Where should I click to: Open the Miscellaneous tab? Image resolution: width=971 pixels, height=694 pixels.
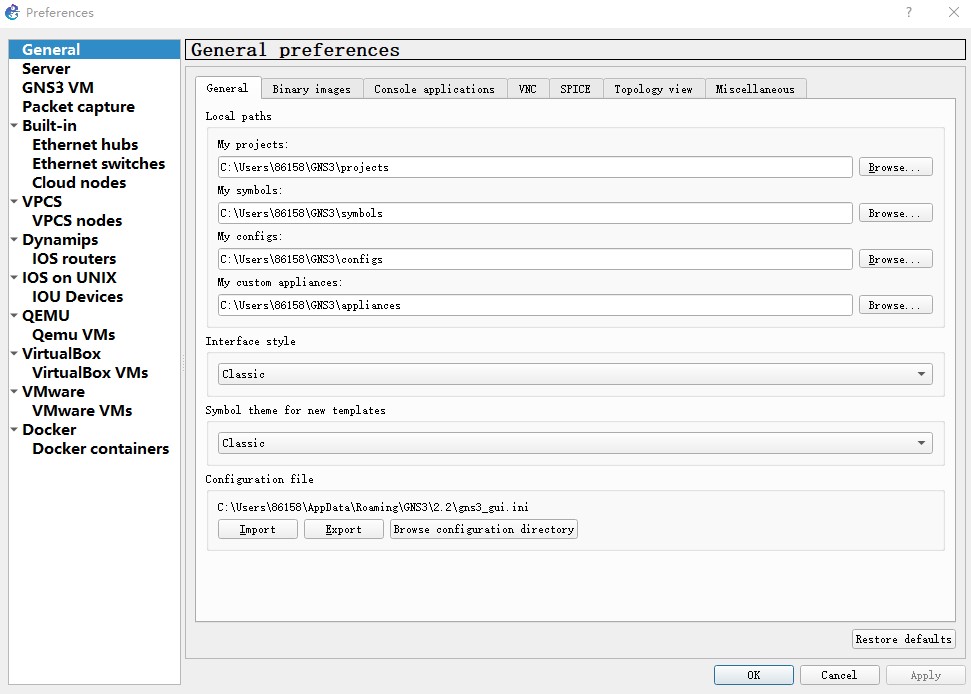click(755, 89)
